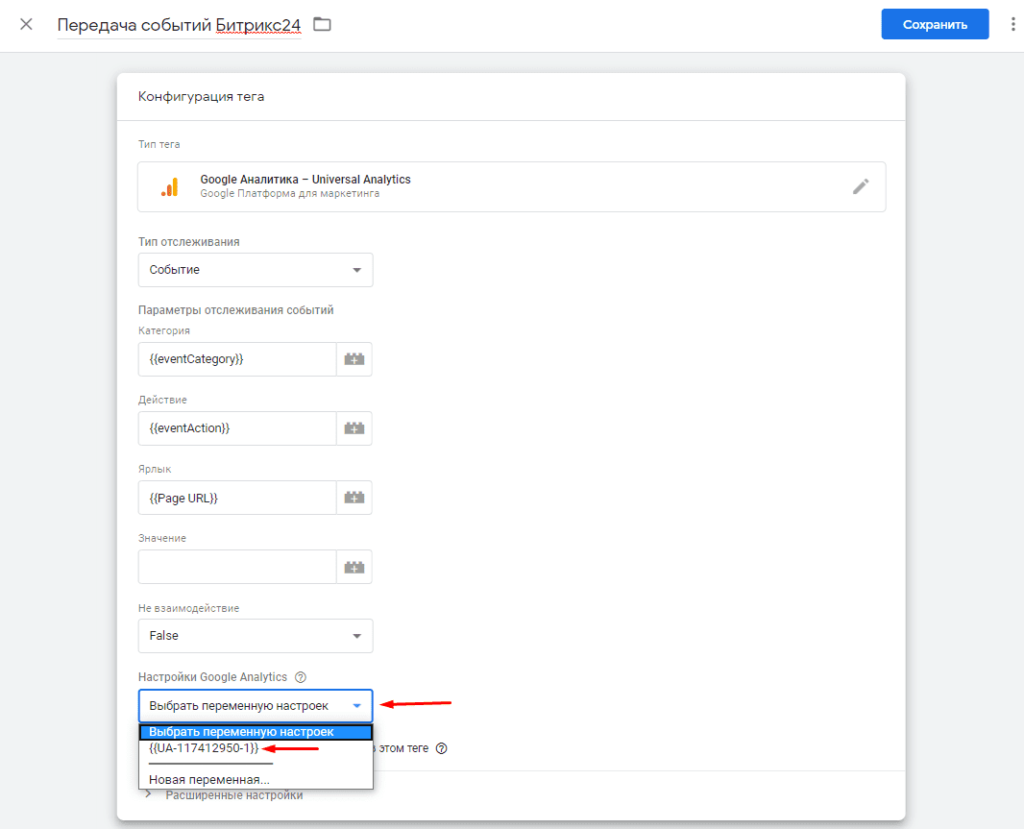Click the Конфигурация тега heading

[201, 97]
